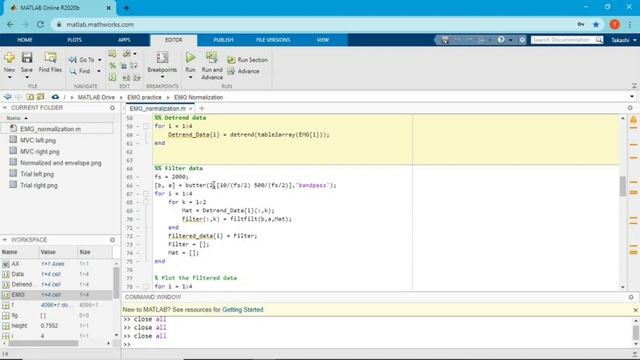Close the EMG_normalization.m editor tab
This screenshot has height=360, width=640.
191,109
